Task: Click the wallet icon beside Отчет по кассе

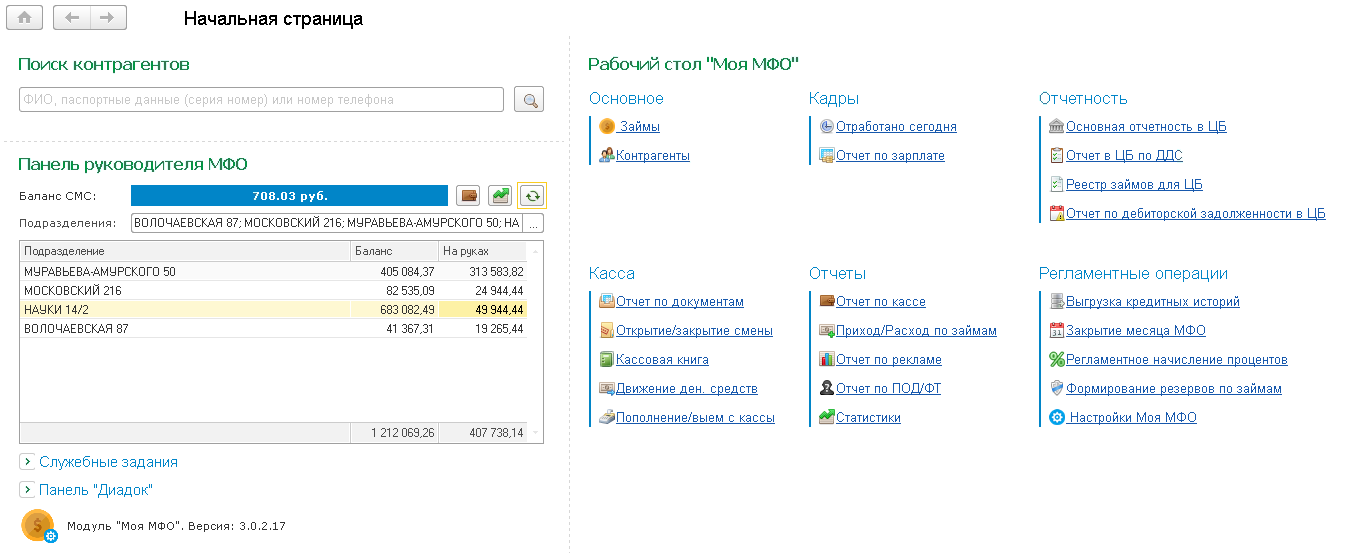Action: point(827,301)
